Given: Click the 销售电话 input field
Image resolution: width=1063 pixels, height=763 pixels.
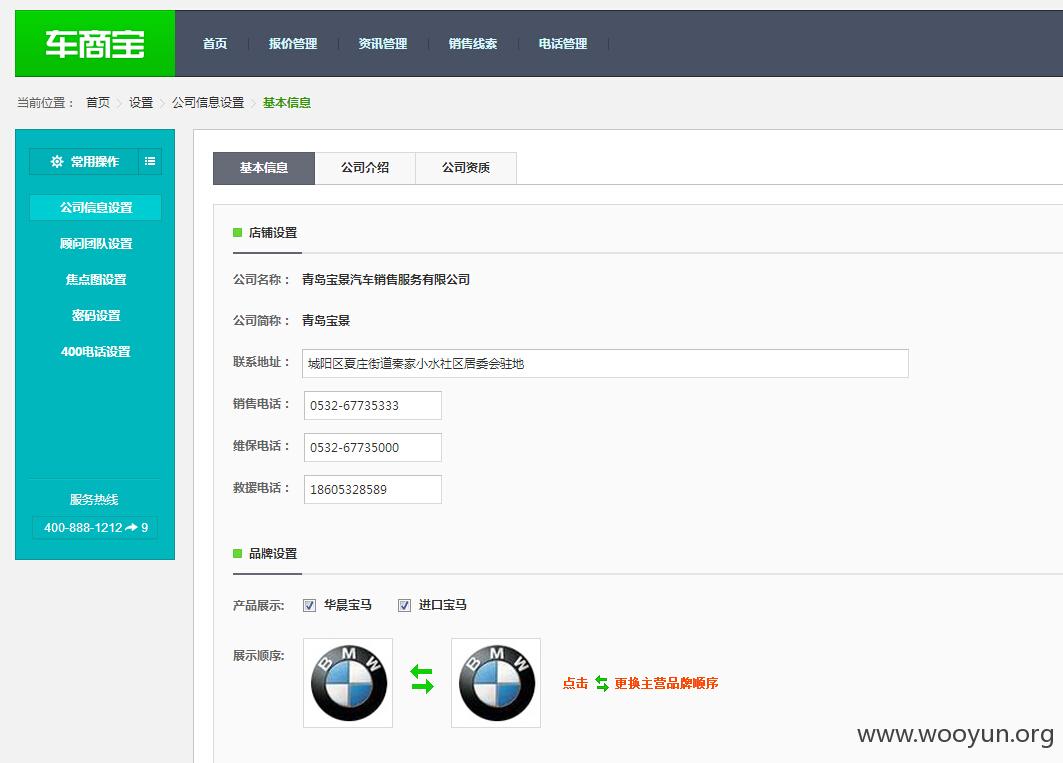Looking at the screenshot, I should pyautogui.click(x=373, y=406).
